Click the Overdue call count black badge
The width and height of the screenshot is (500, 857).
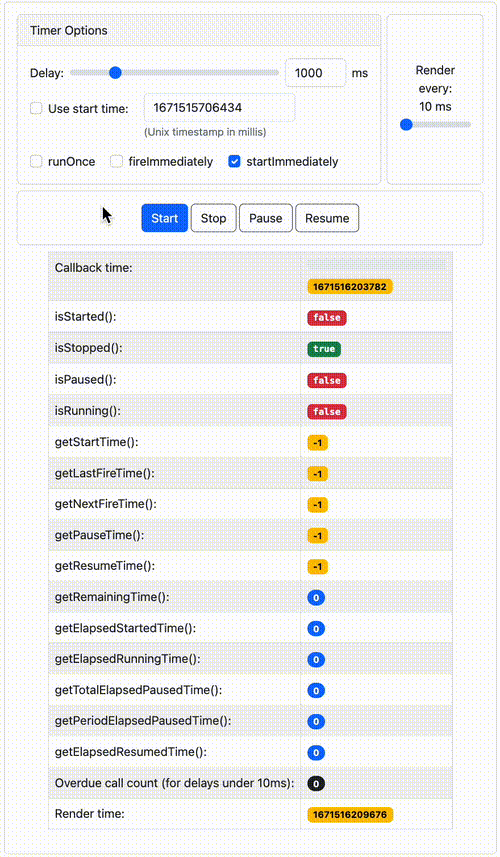[316, 783]
